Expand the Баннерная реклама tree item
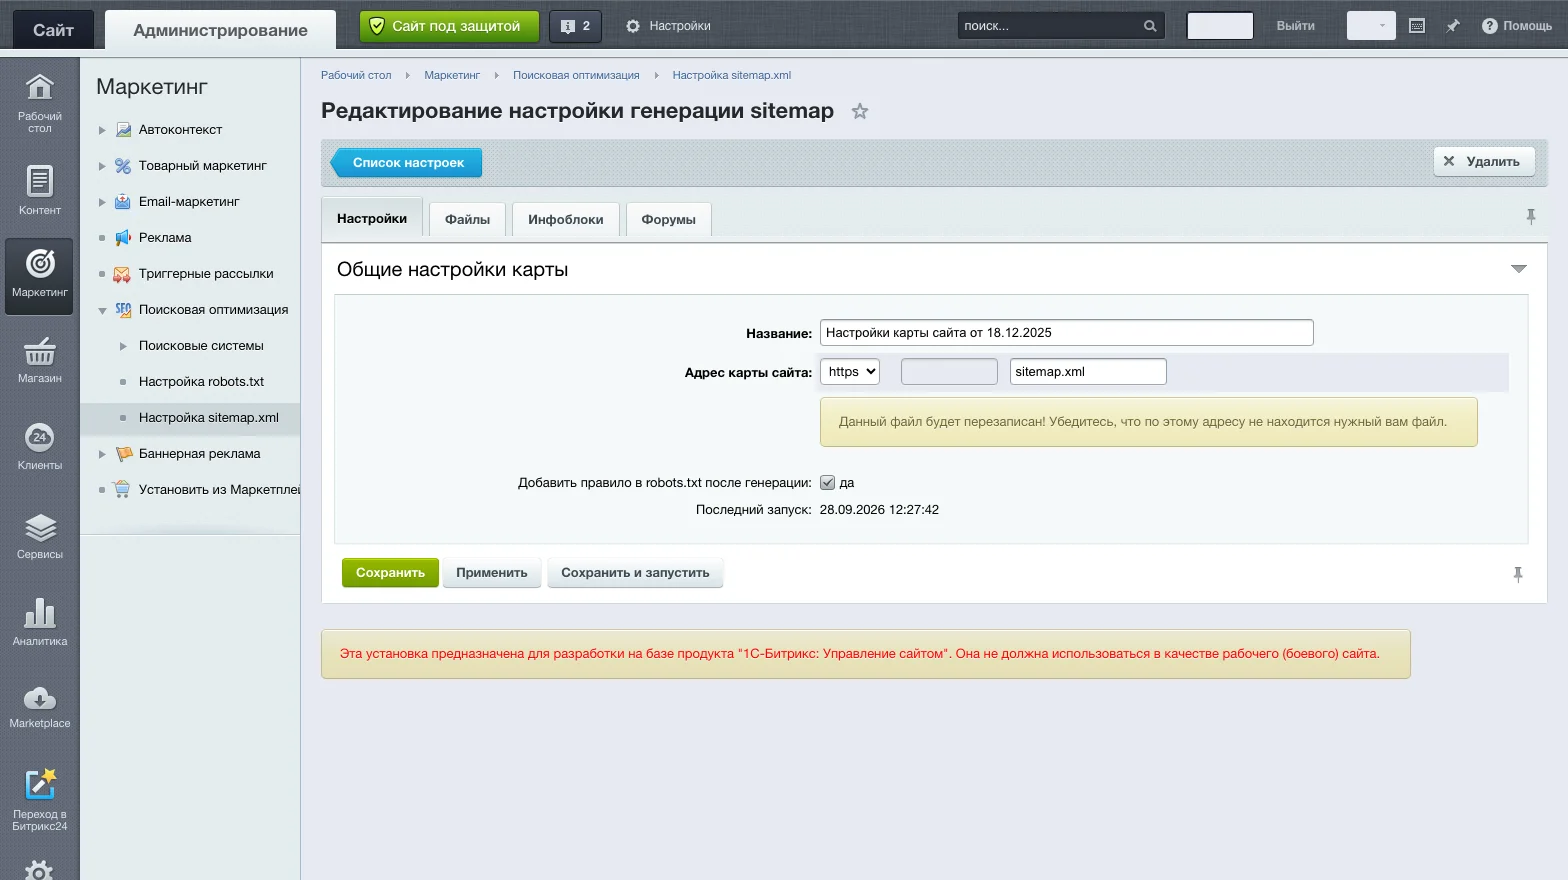 tap(102, 454)
